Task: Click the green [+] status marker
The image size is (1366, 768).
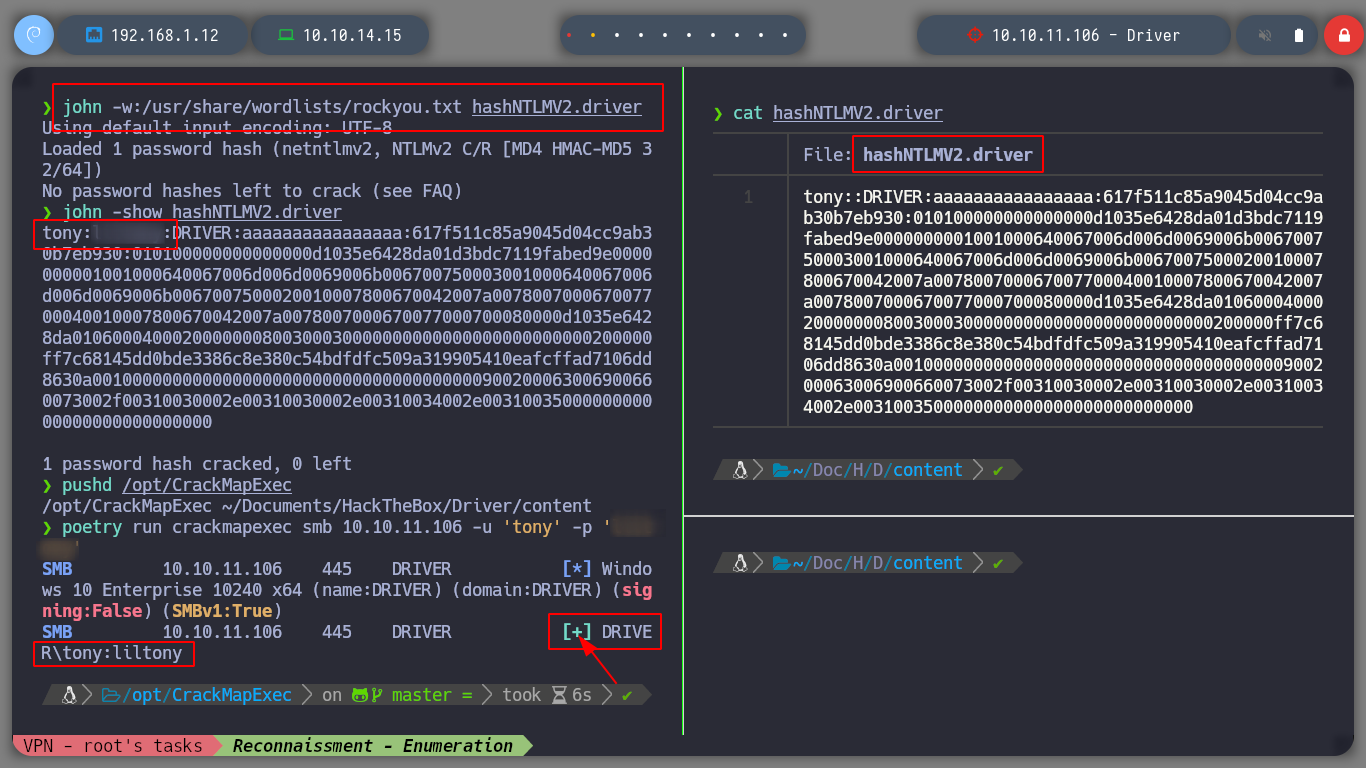Action: 577,631
